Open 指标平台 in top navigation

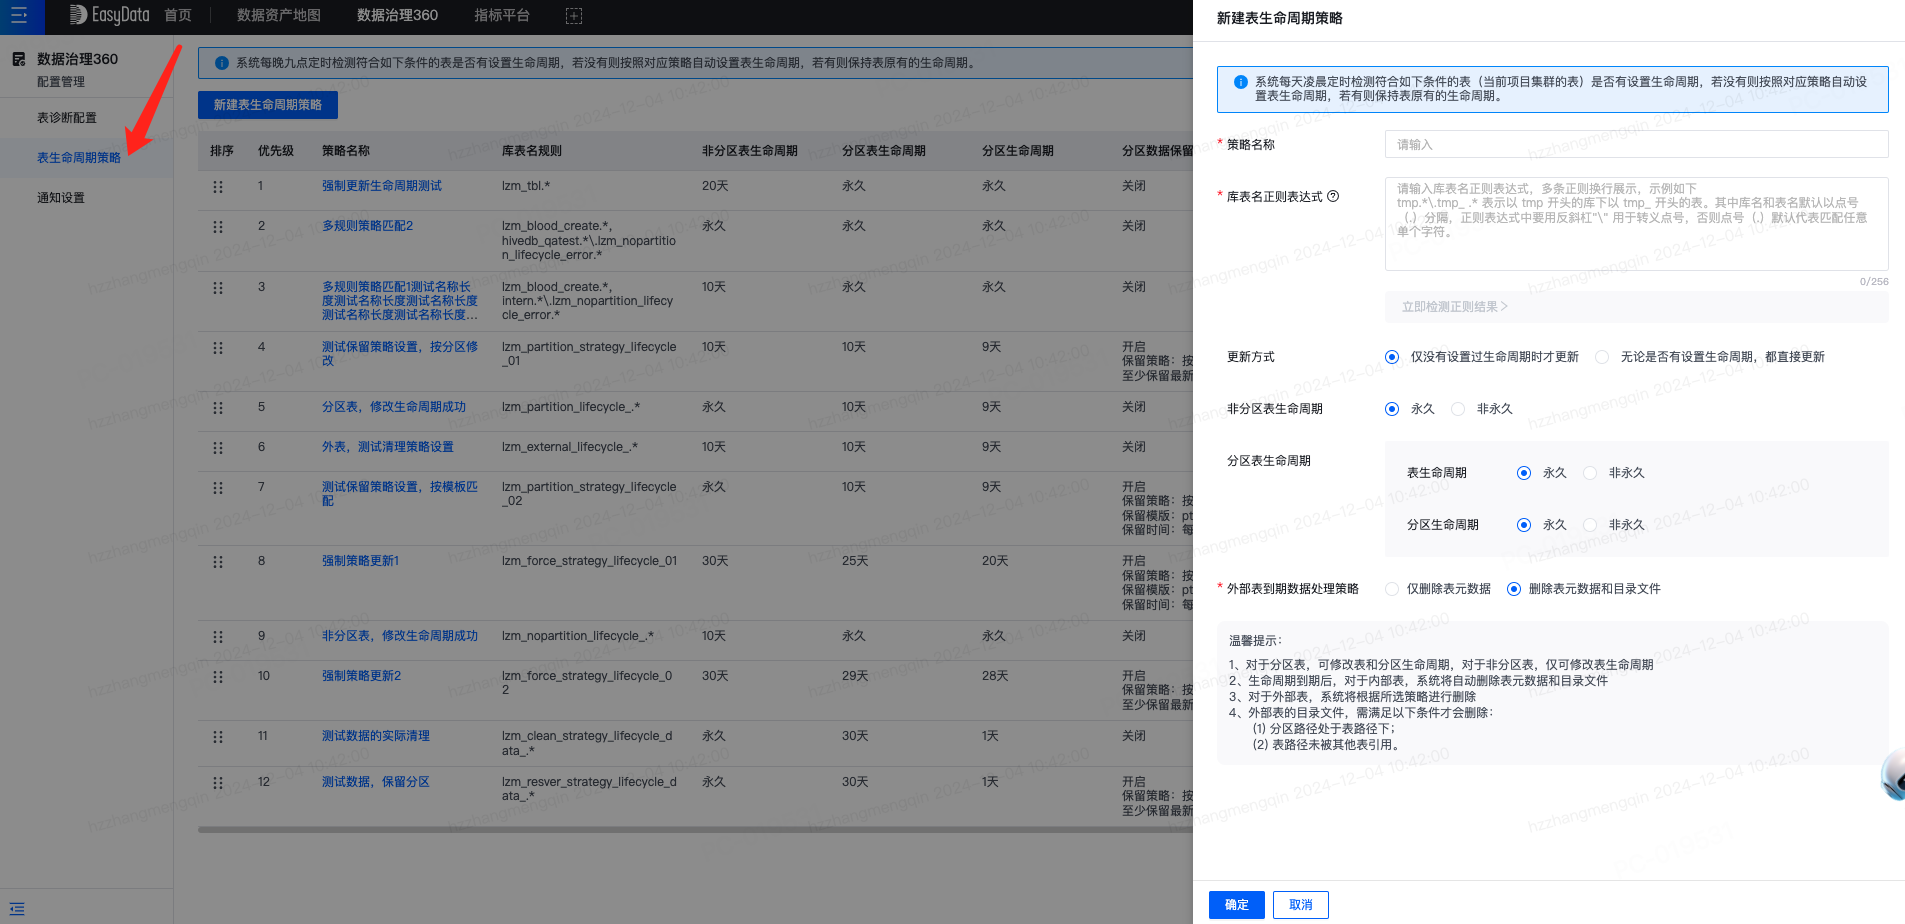pos(502,16)
